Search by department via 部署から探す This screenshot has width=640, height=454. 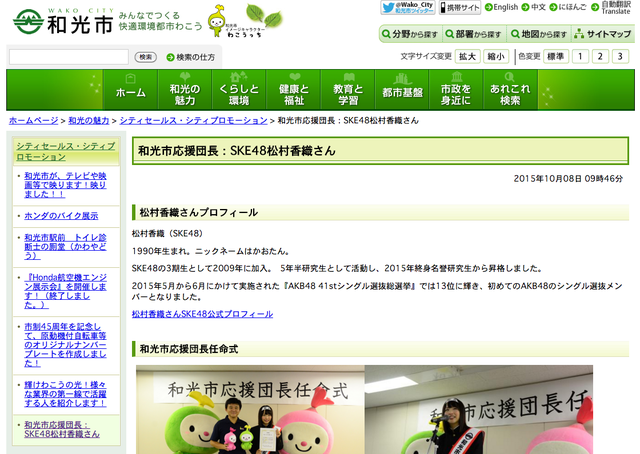(x=473, y=34)
